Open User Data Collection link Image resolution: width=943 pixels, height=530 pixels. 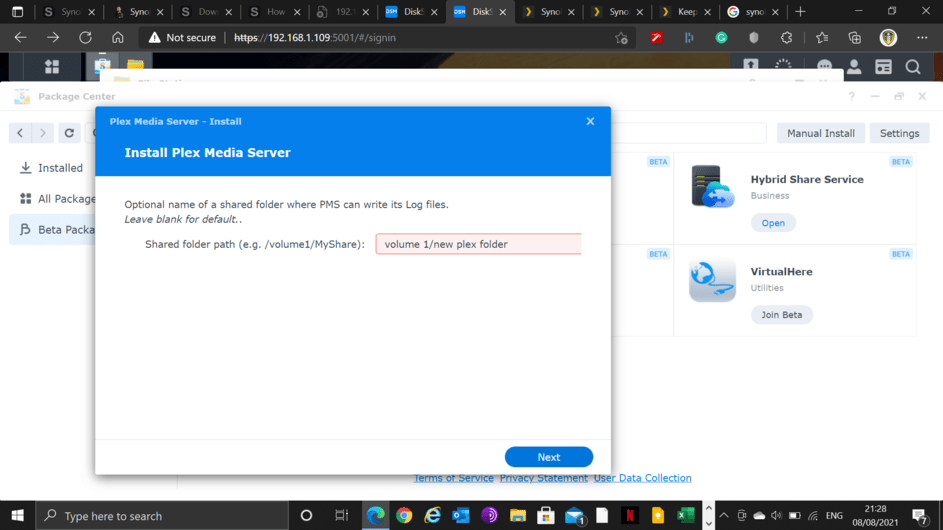point(642,478)
